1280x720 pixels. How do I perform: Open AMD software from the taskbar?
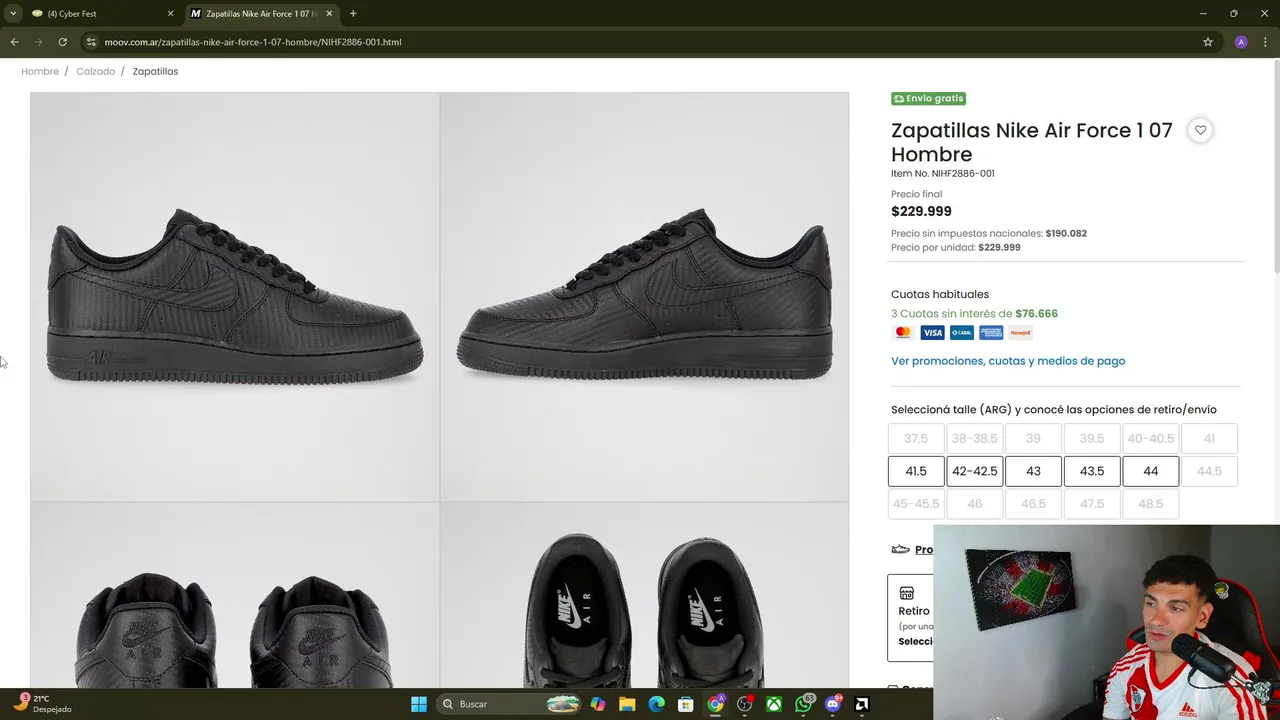pos(862,704)
